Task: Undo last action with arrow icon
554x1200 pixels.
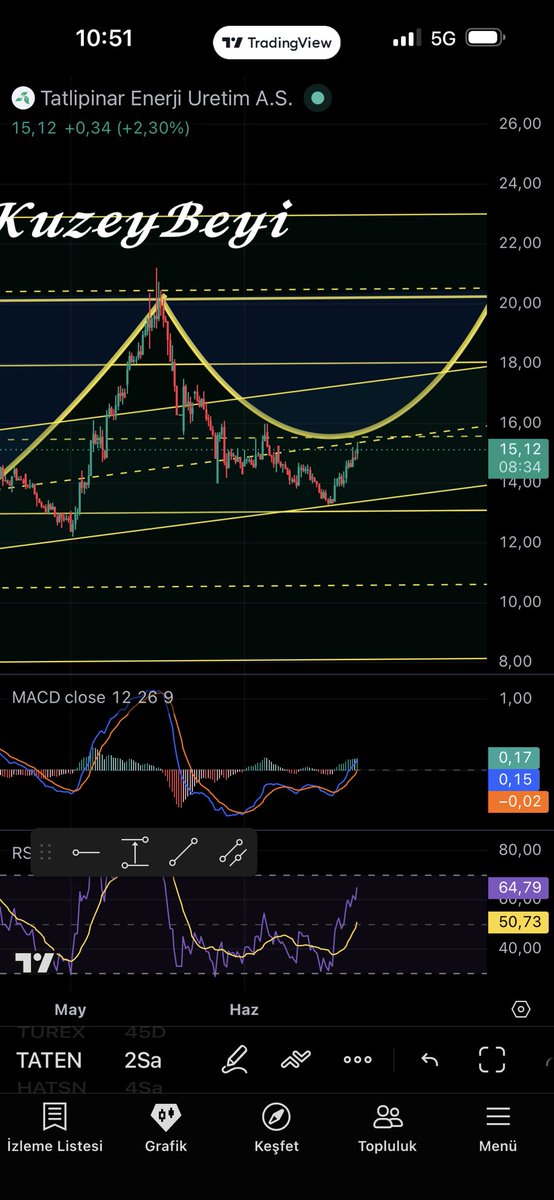Action: 430,1059
